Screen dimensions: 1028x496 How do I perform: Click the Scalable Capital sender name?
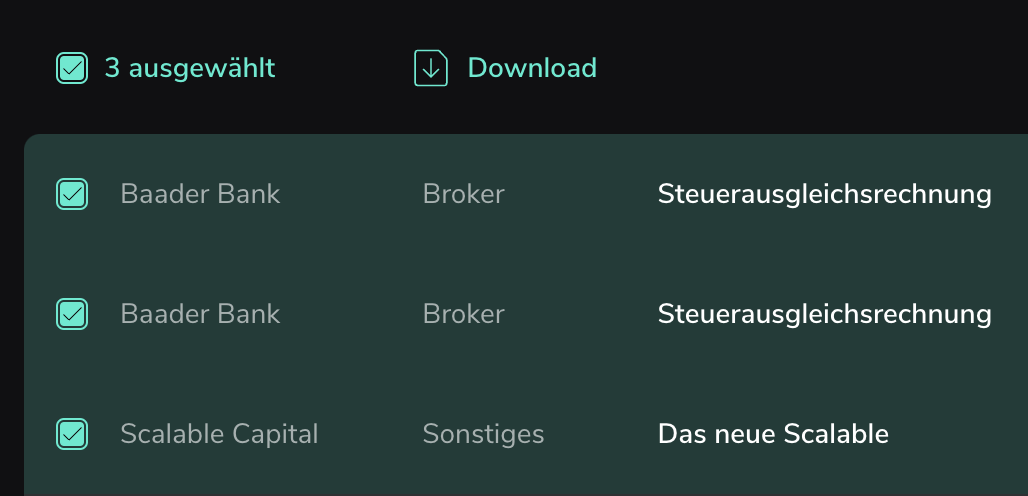click(219, 434)
